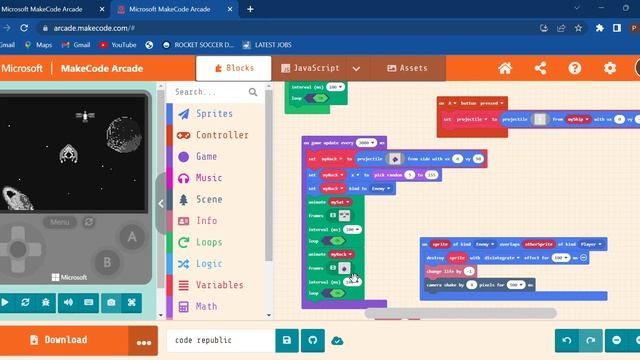Open the 'kind to Enemy' dropdown

[x=380, y=189]
